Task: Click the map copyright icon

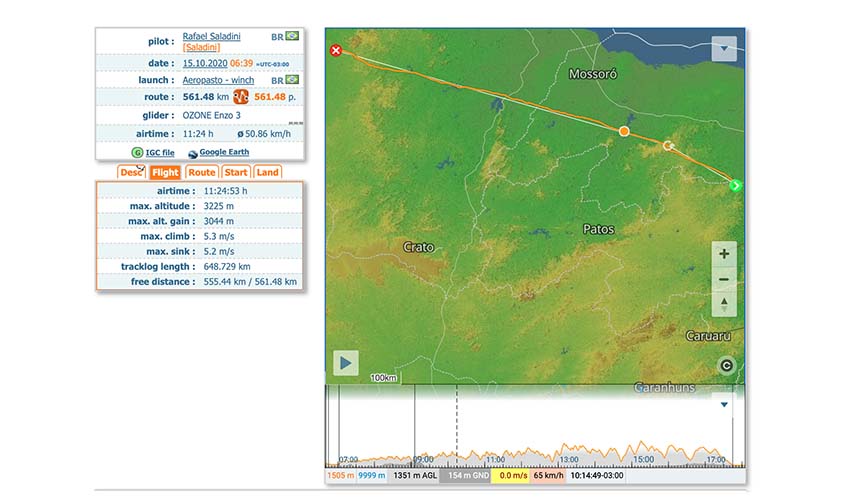Action: [726, 366]
